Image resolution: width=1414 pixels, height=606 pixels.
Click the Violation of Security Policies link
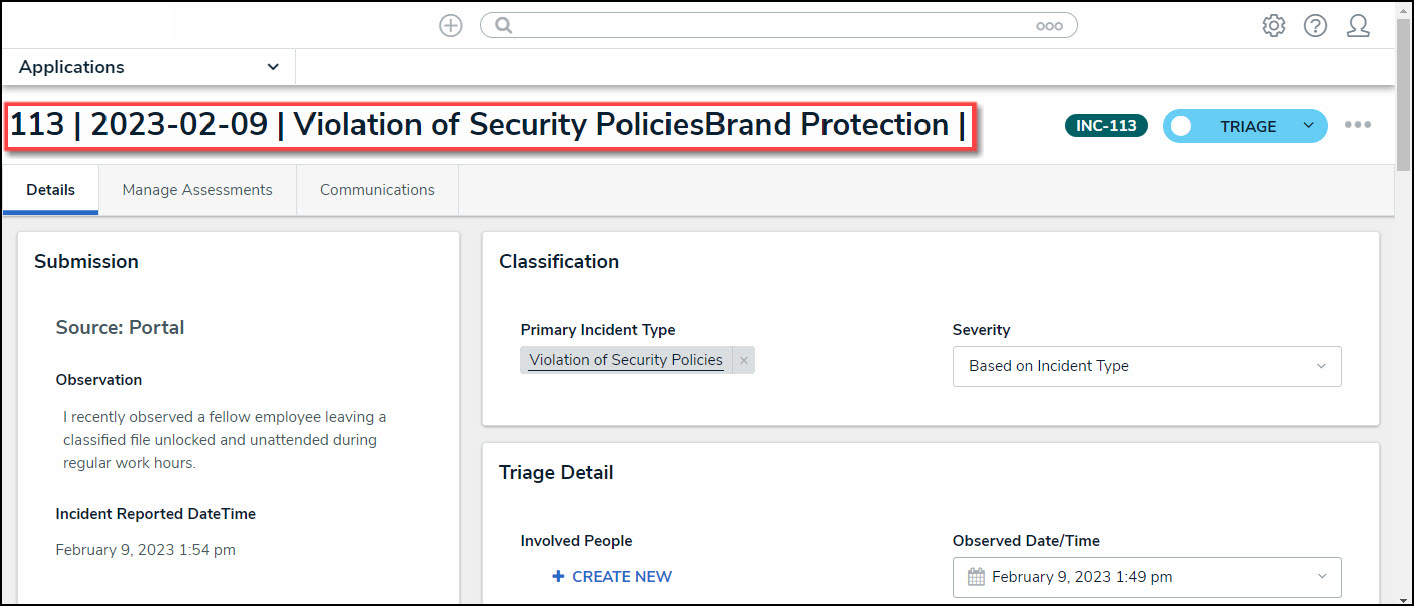pos(626,361)
